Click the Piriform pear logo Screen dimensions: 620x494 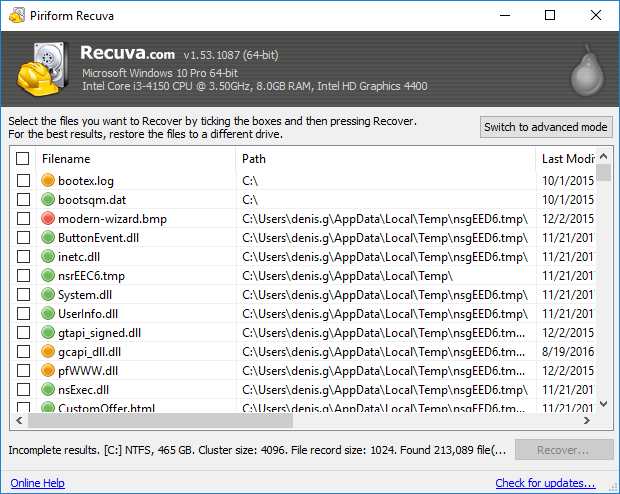click(587, 71)
